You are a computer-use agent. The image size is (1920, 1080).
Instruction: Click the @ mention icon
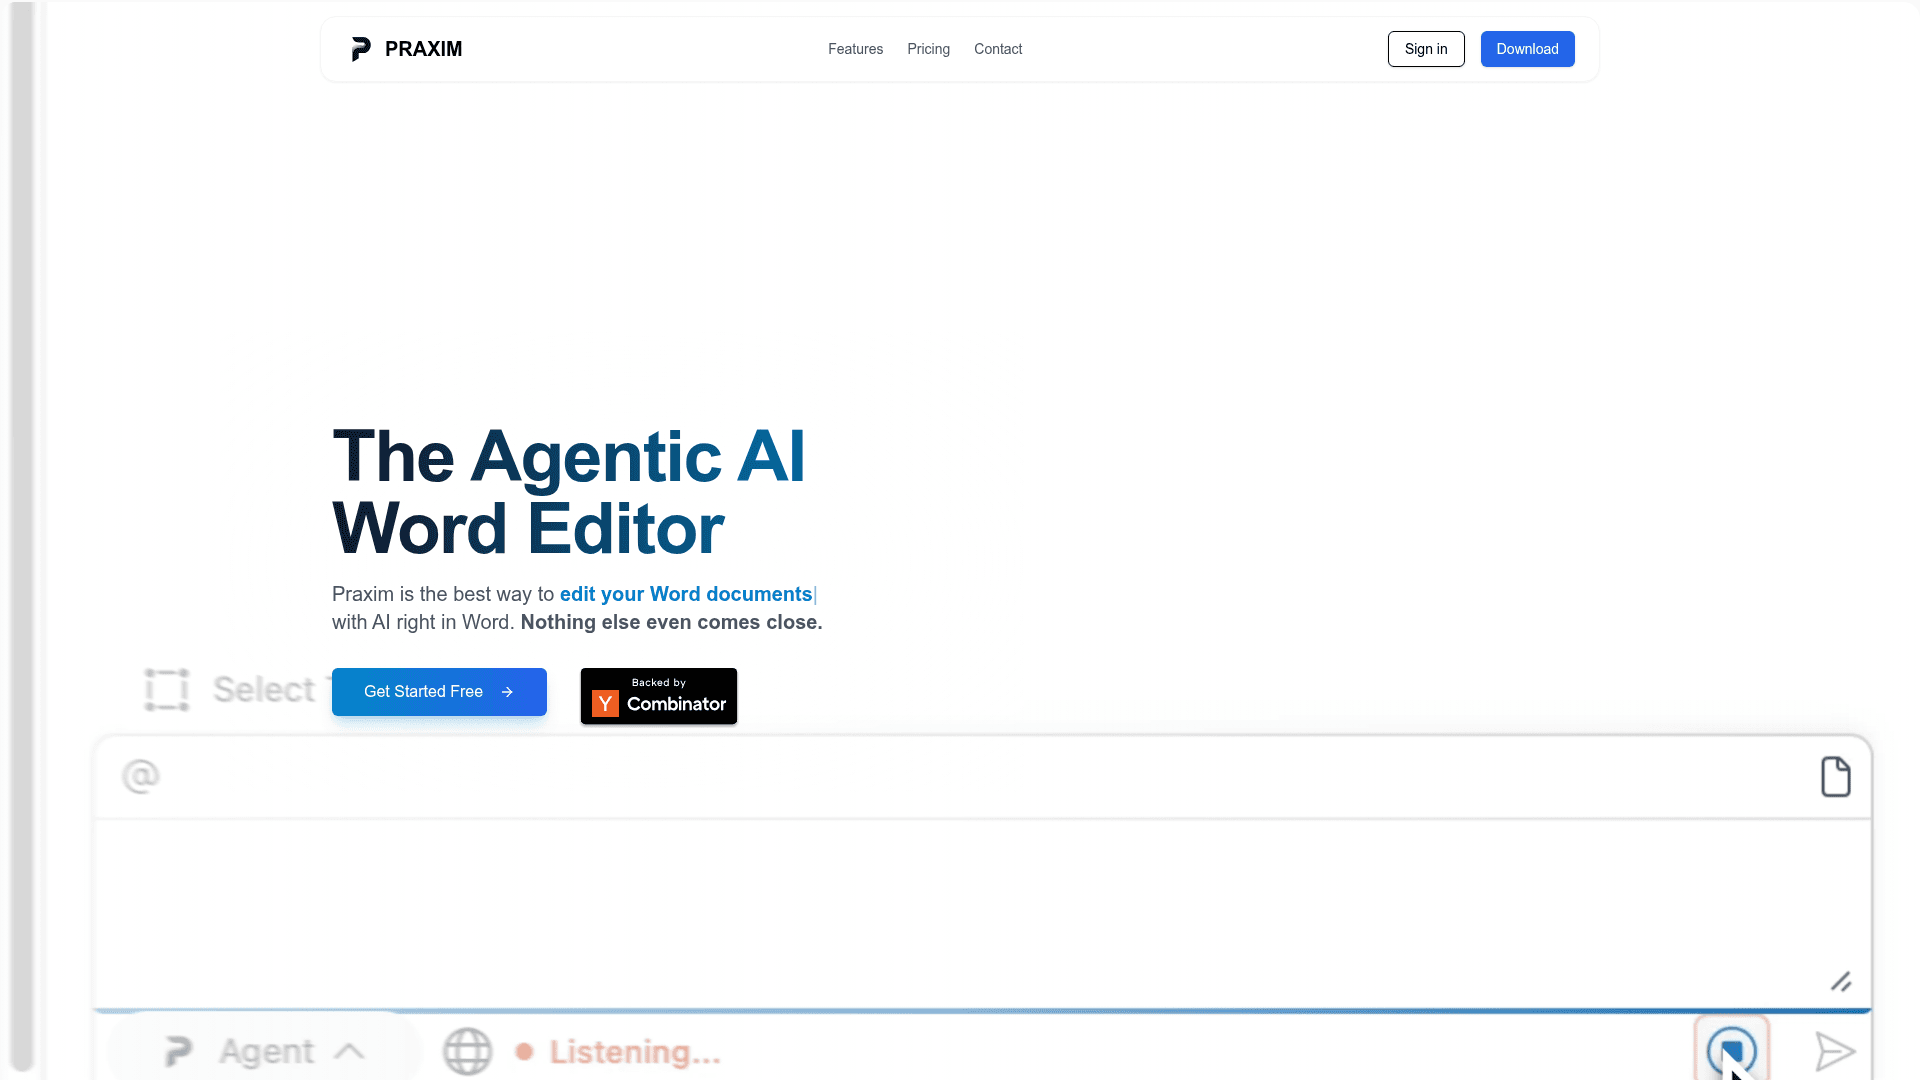click(141, 776)
